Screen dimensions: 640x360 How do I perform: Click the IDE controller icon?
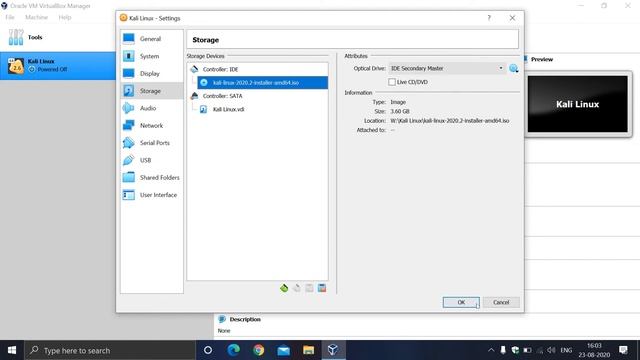pos(194,69)
